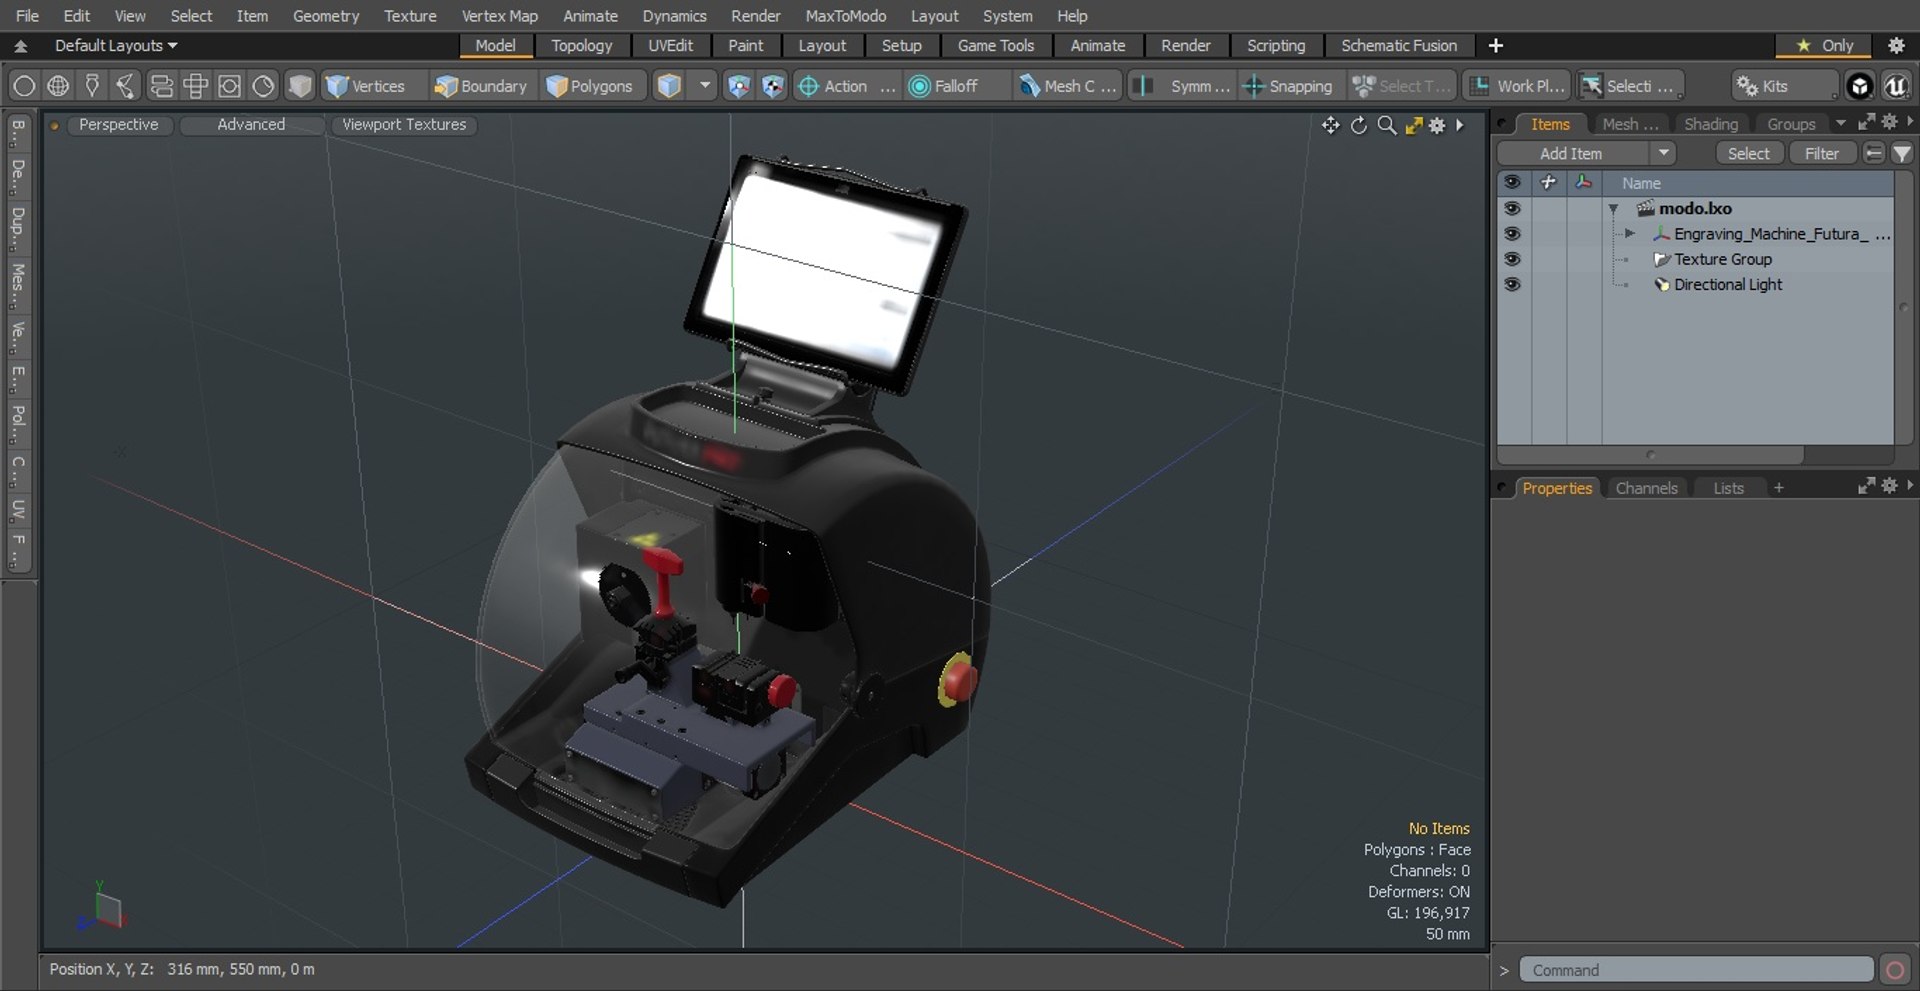Click the viewport zoom magnifier icon

1386,125
